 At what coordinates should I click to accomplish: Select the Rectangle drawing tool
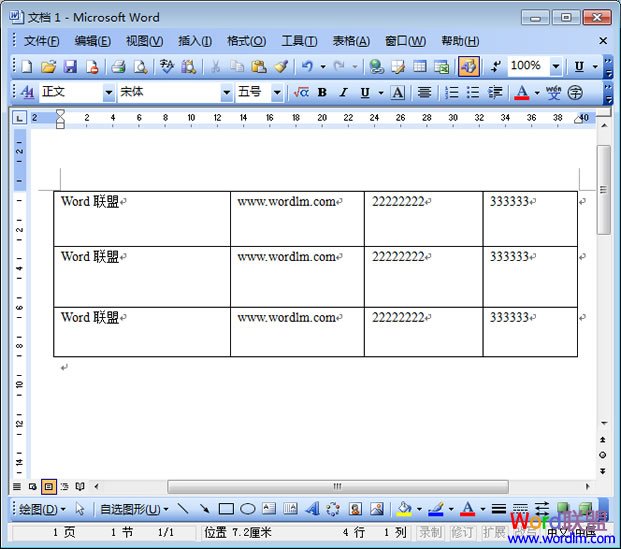click(226, 508)
